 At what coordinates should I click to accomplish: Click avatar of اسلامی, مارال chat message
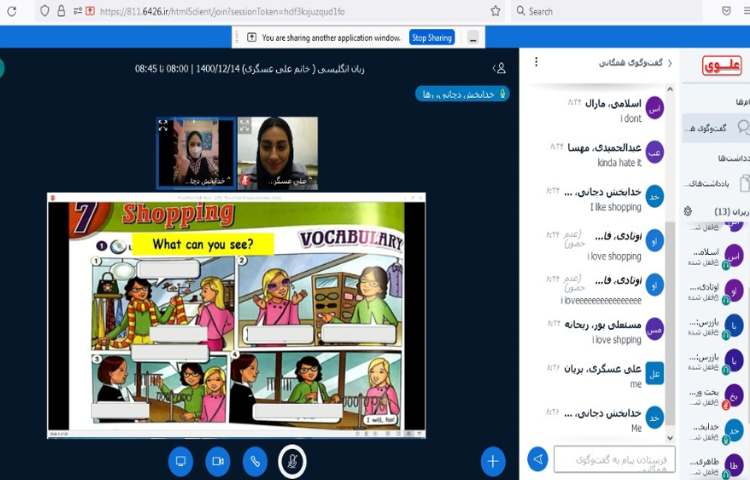pyautogui.click(x=654, y=108)
